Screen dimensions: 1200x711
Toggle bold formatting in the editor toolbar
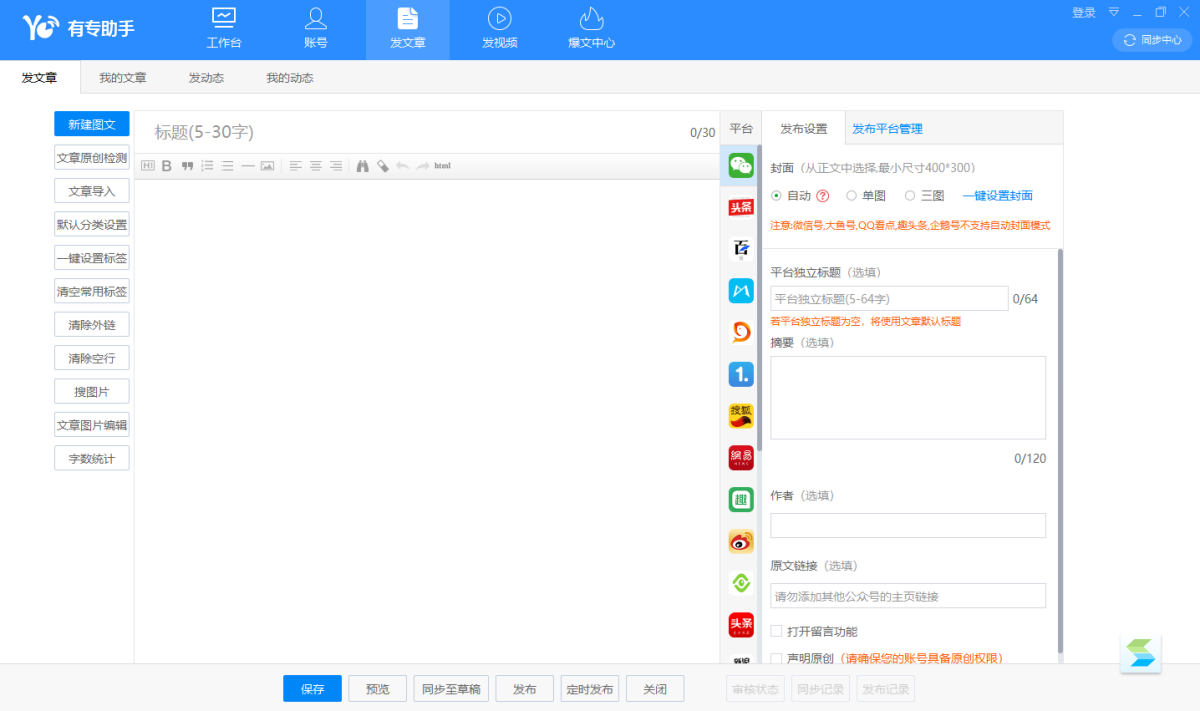167,166
